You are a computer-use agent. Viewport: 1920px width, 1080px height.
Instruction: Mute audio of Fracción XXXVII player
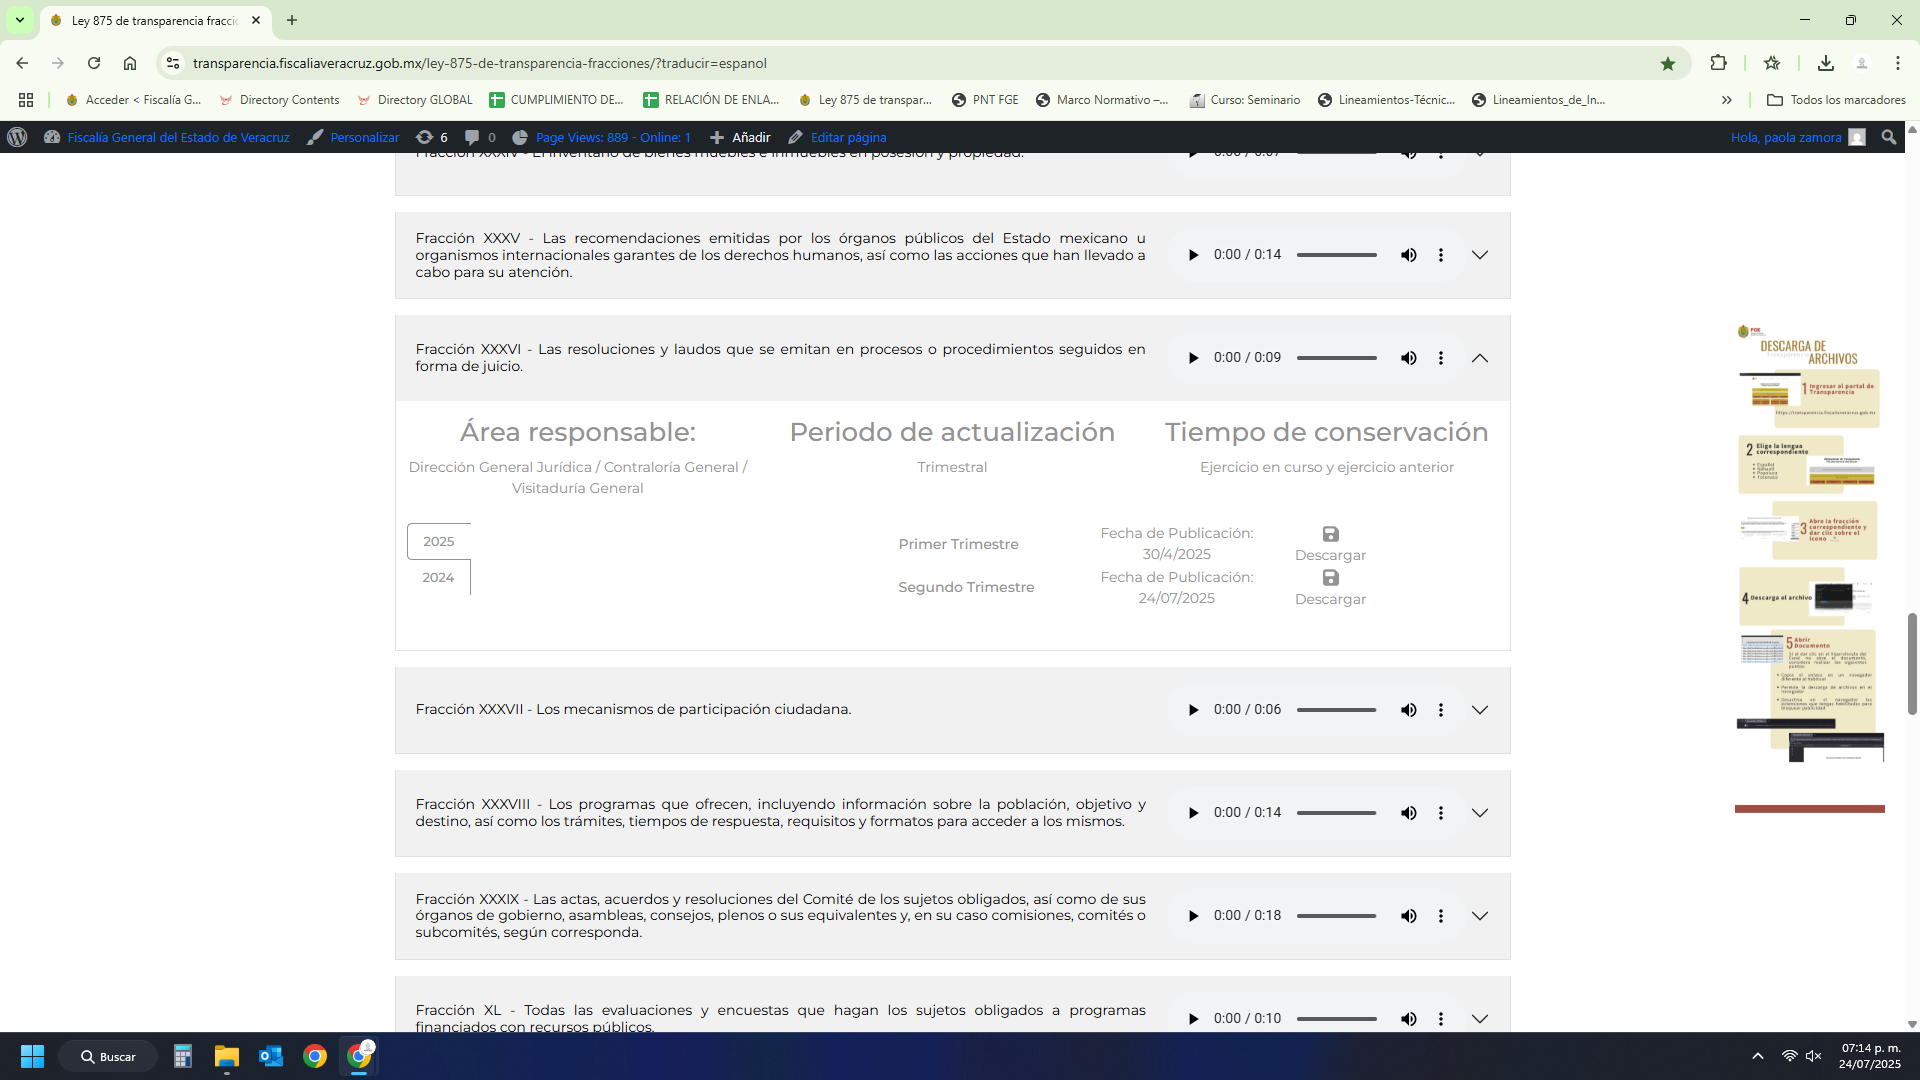pos(1408,710)
